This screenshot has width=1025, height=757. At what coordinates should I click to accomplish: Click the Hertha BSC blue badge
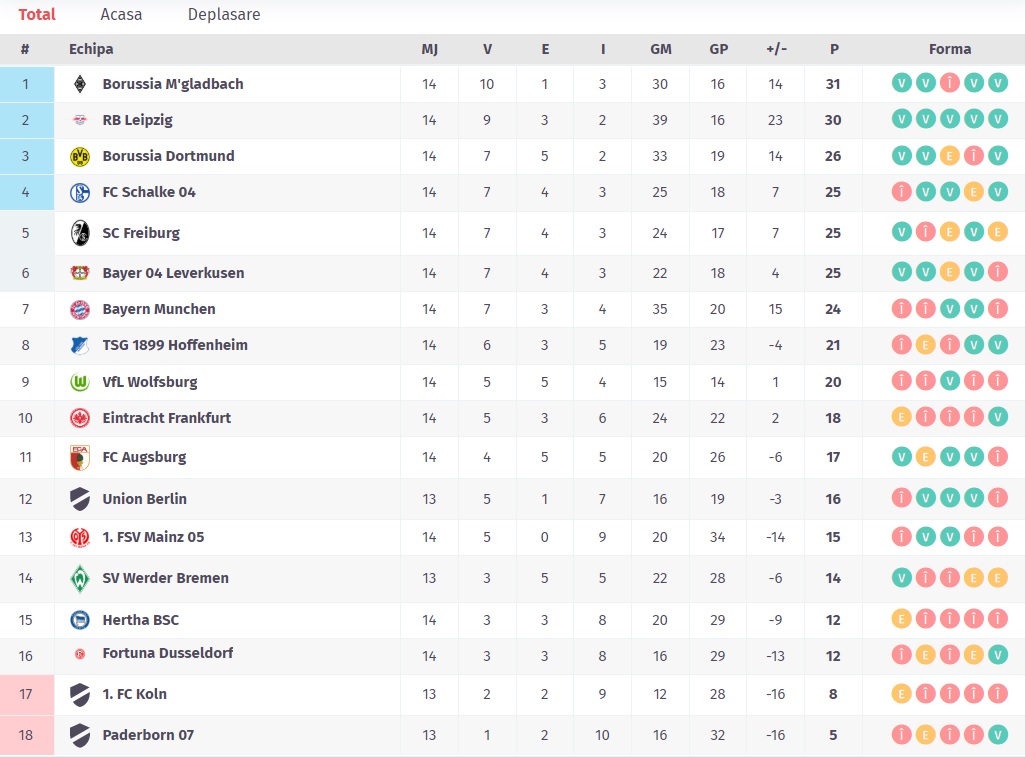(x=80, y=620)
